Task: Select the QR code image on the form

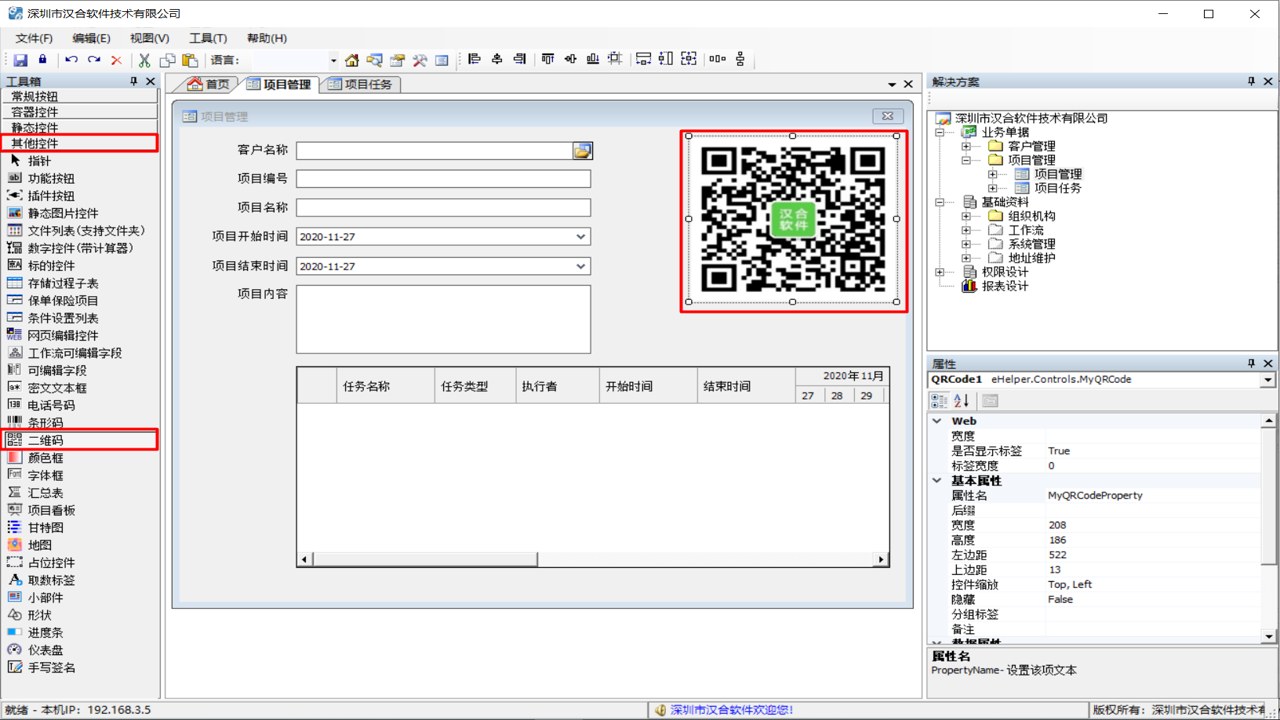Action: tap(793, 219)
